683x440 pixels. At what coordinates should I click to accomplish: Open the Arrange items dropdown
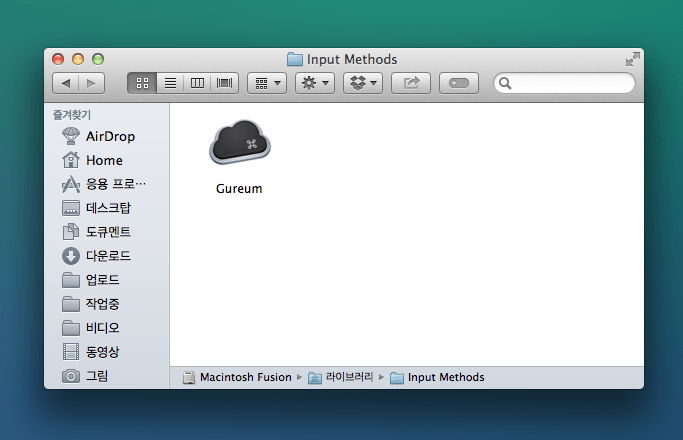click(267, 83)
